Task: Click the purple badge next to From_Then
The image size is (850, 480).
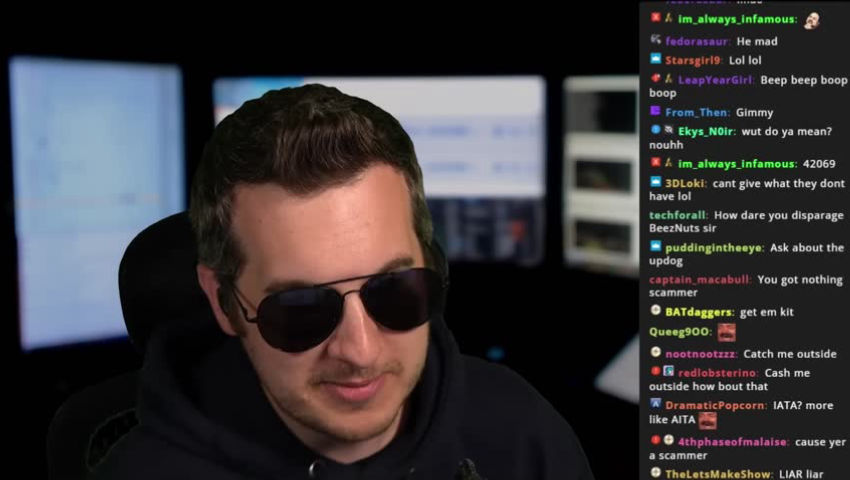Action: [x=655, y=111]
